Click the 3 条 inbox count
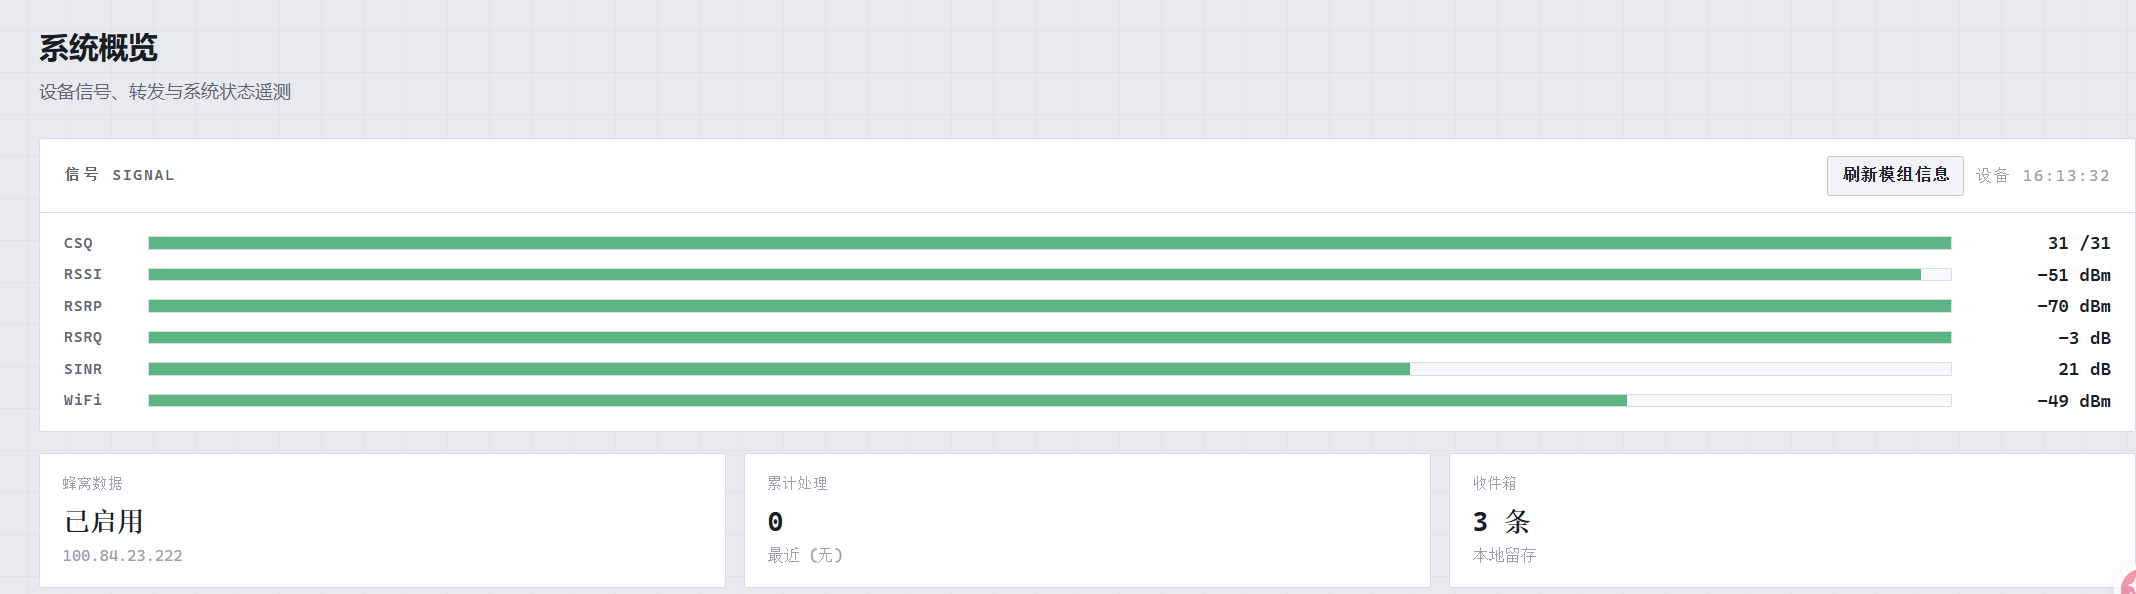 click(x=1501, y=522)
